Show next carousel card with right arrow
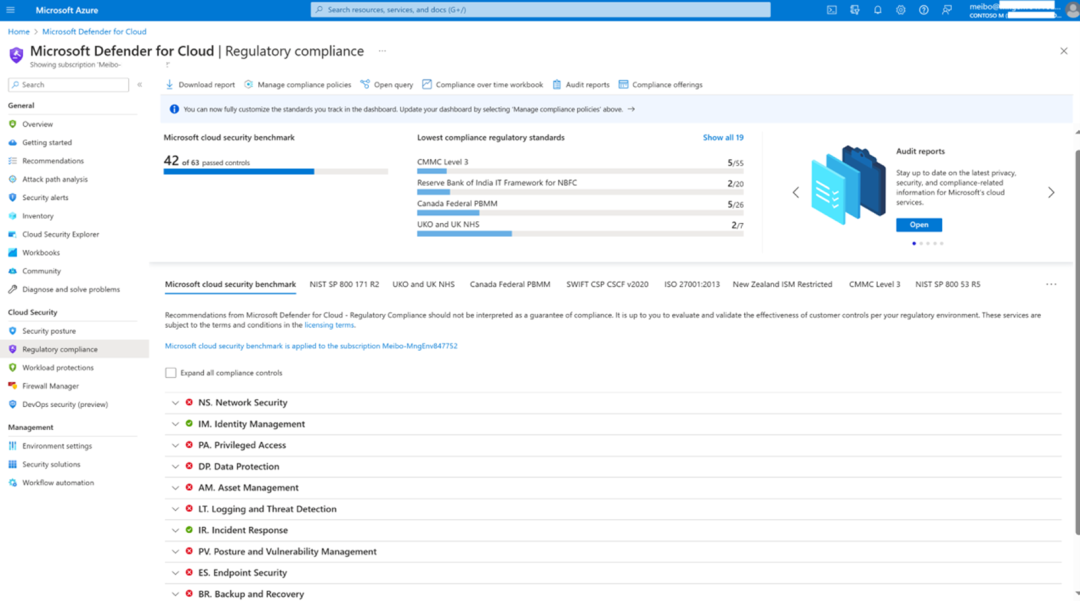 point(1051,193)
